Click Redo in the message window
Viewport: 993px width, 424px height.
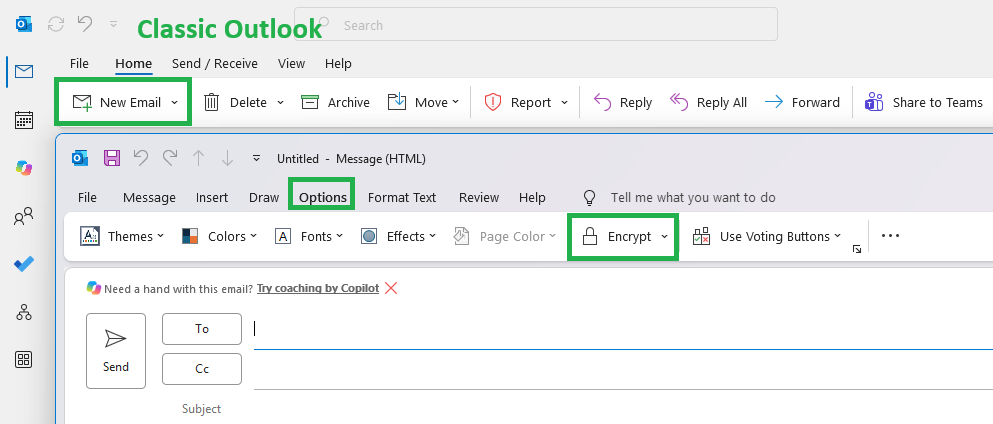coord(170,158)
